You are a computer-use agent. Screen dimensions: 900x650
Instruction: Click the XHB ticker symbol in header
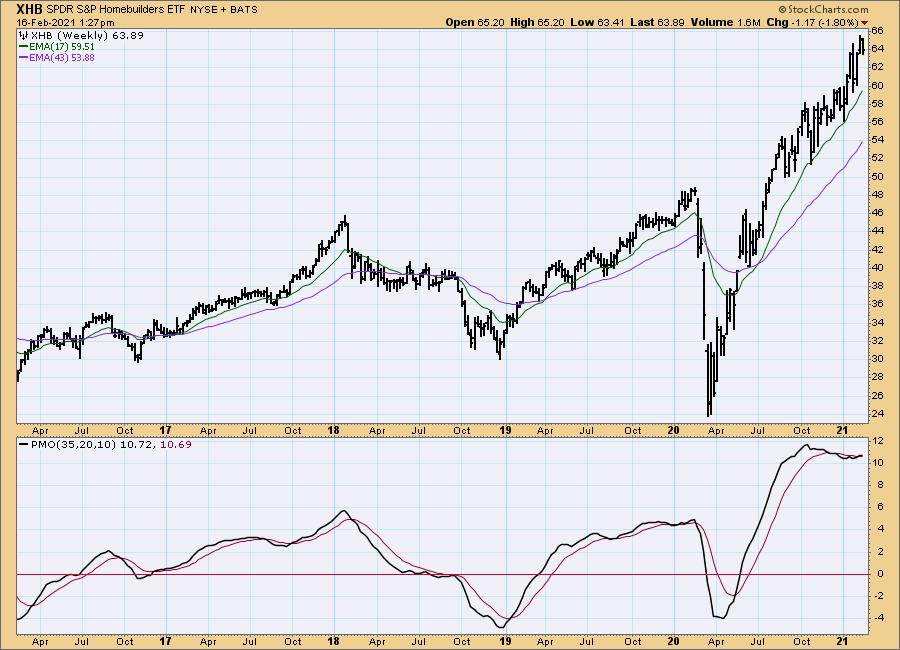(29, 9)
